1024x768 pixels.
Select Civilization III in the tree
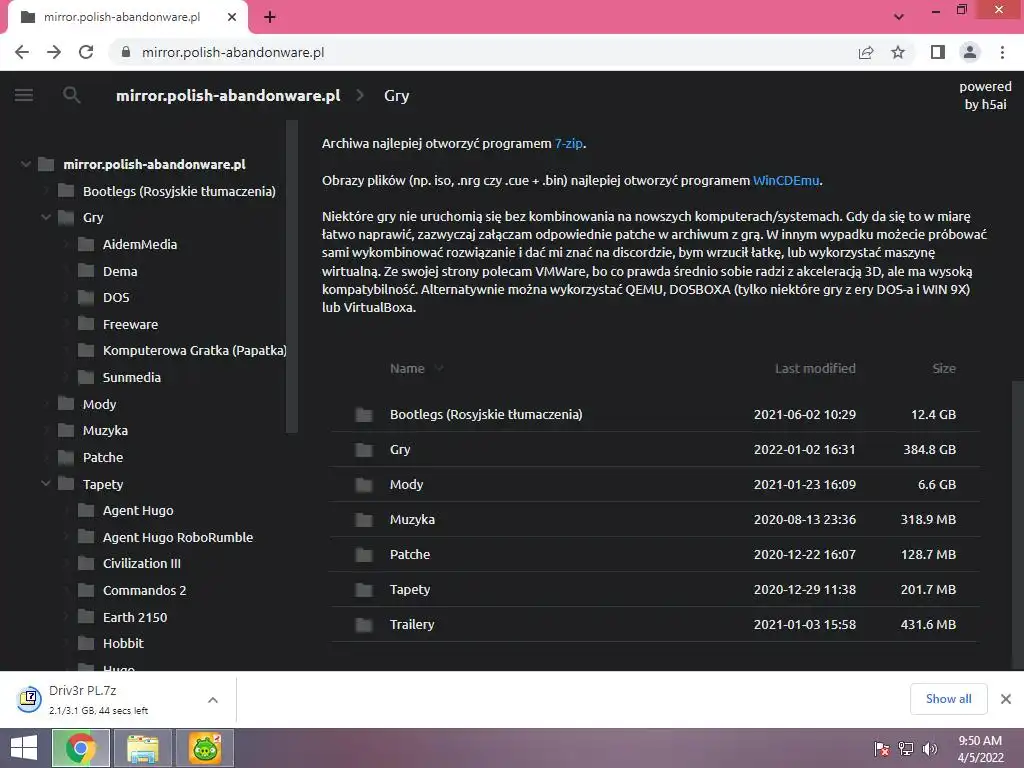pos(142,563)
